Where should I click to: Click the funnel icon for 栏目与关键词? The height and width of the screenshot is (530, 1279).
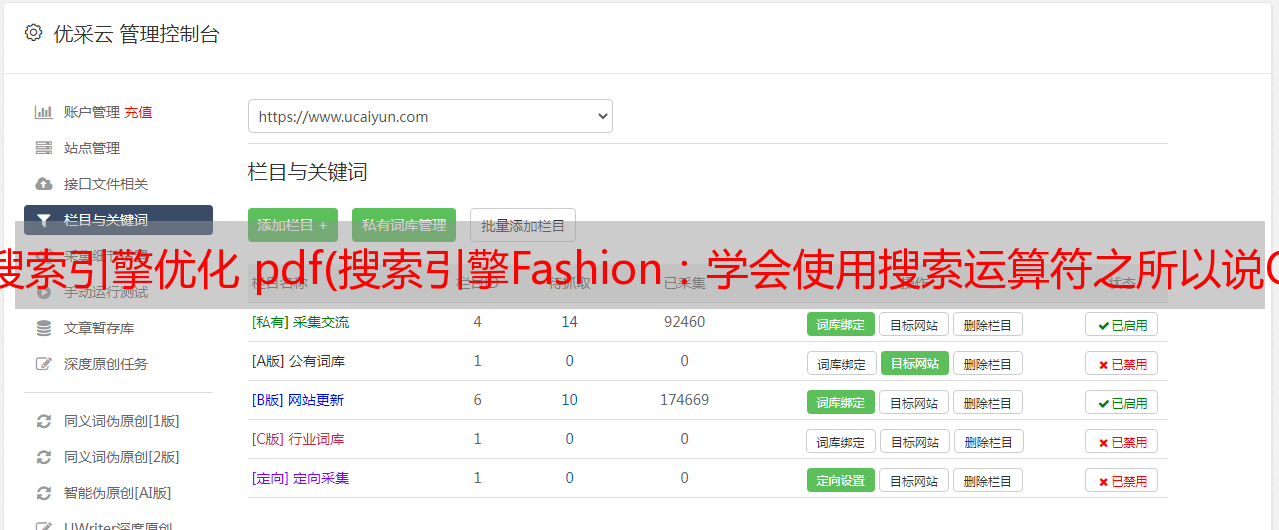[44, 220]
